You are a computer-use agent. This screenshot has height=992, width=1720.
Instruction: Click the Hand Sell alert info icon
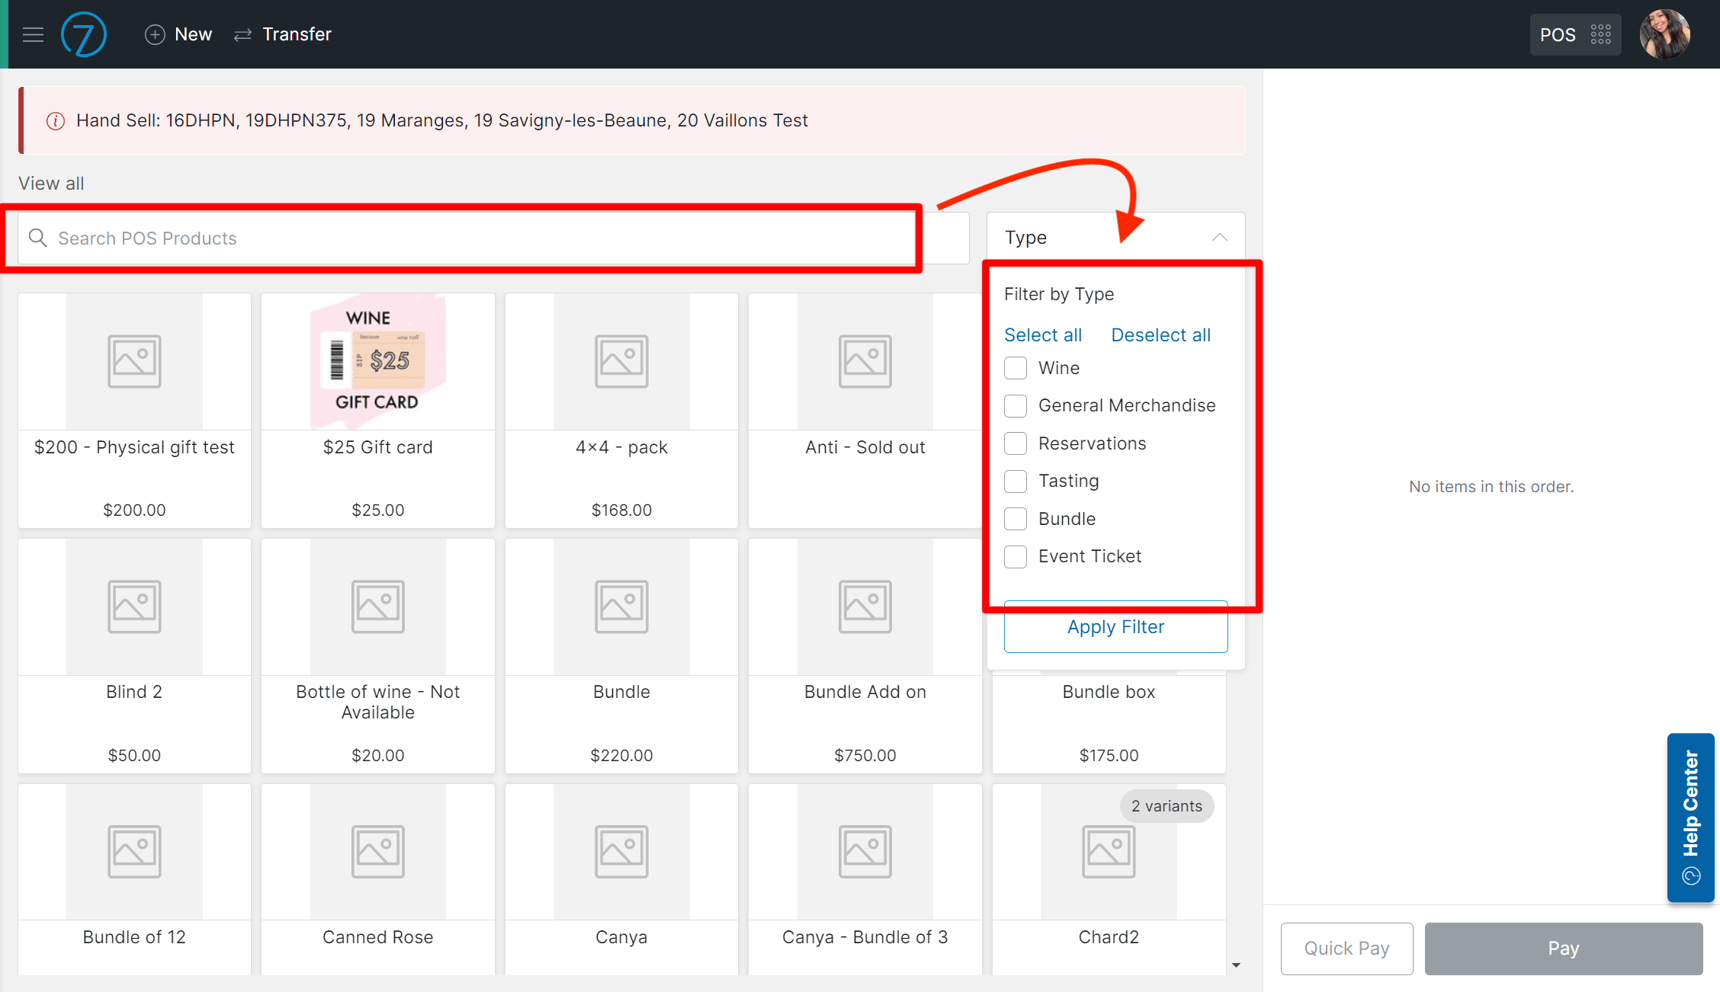(x=56, y=121)
